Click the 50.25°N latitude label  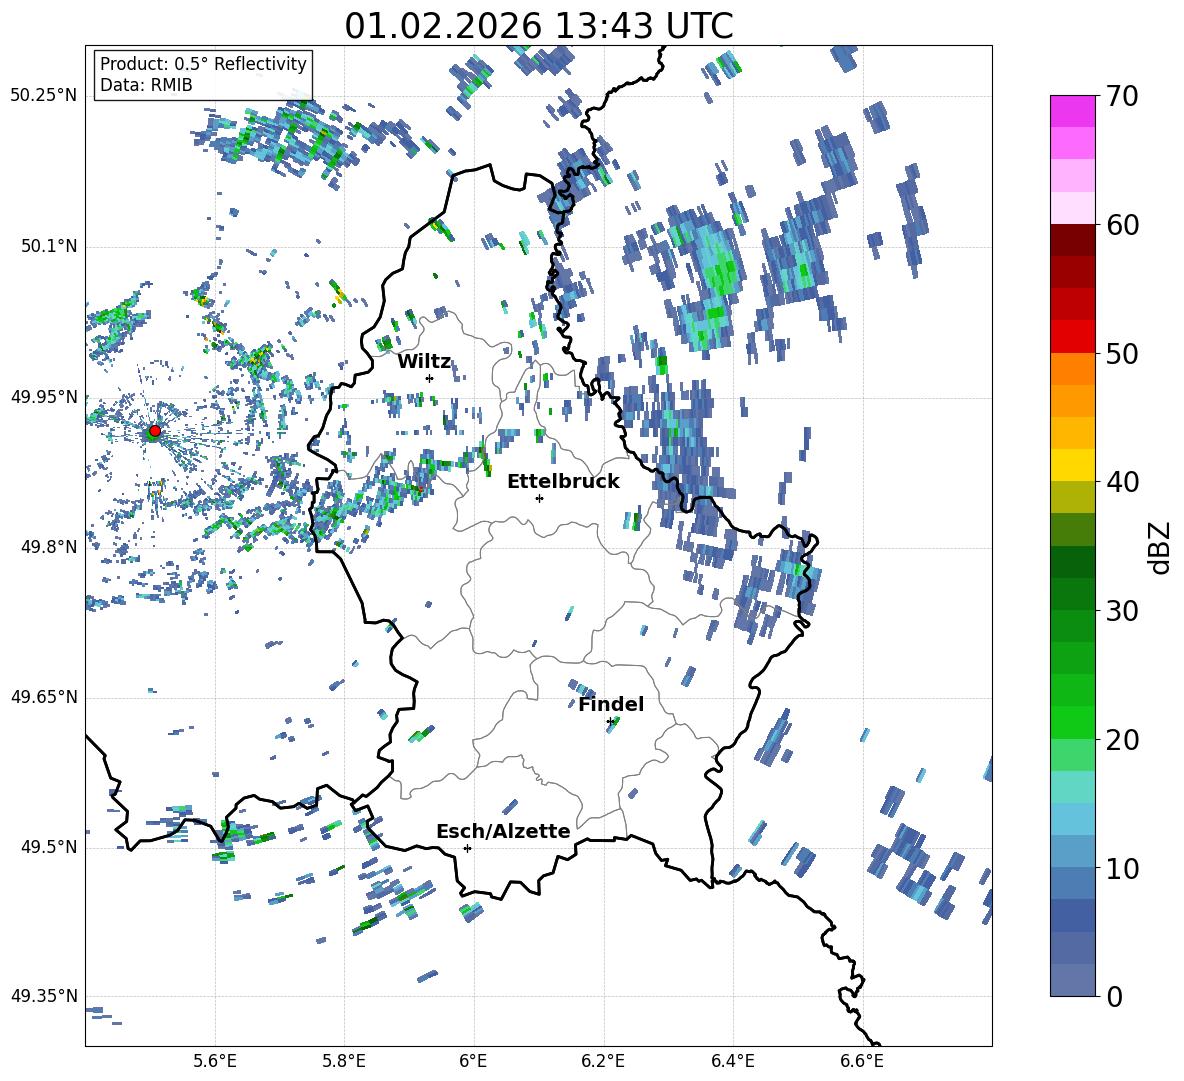pos(44,96)
